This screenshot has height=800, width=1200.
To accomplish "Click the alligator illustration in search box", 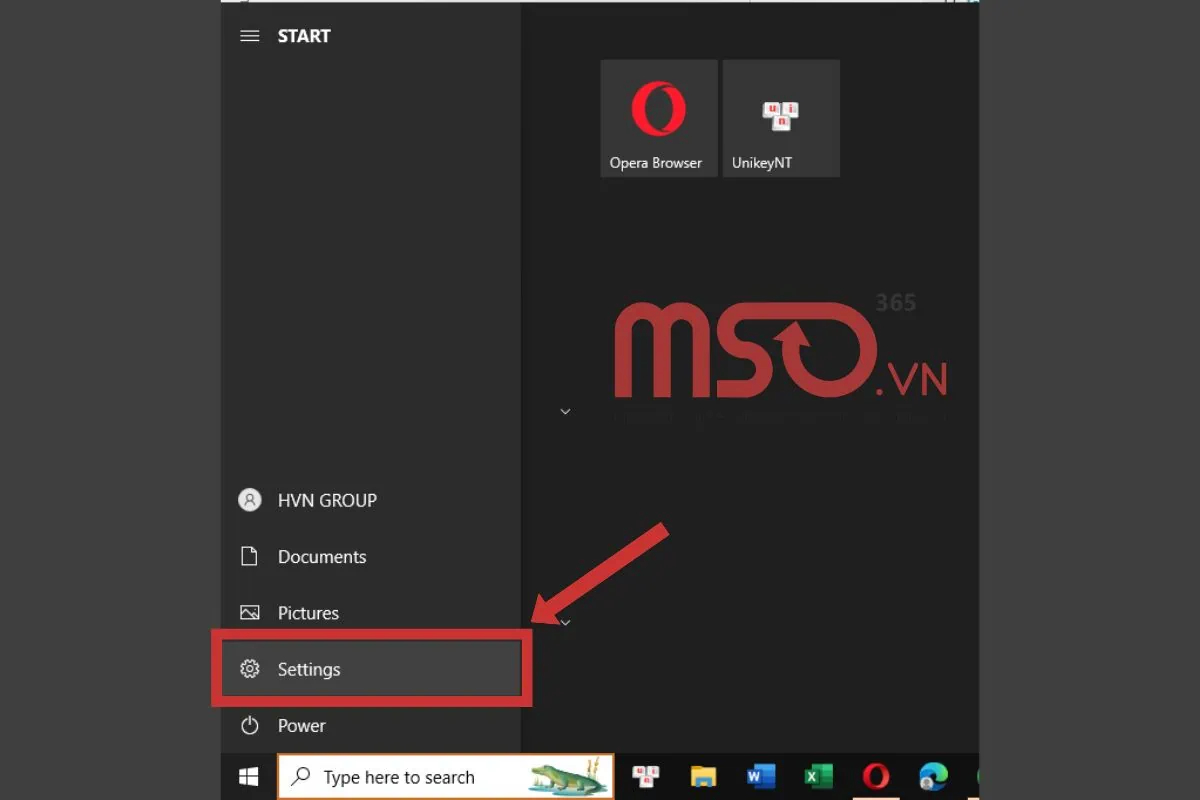I will pyautogui.click(x=568, y=777).
